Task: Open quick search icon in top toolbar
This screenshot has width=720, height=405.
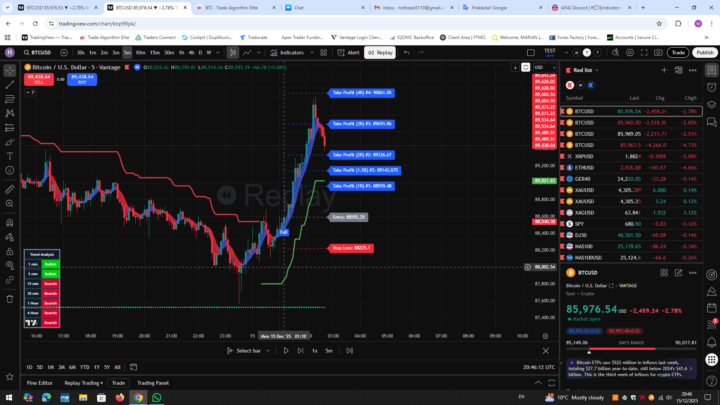Action: [x=615, y=53]
